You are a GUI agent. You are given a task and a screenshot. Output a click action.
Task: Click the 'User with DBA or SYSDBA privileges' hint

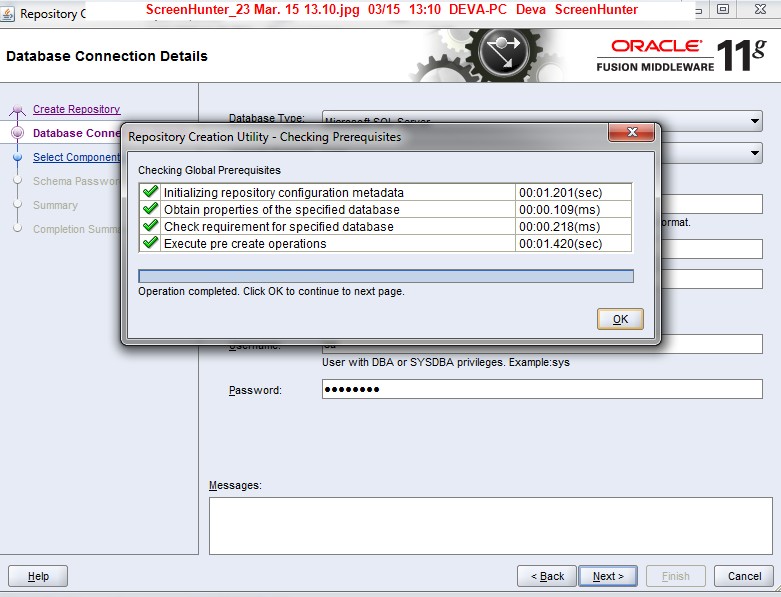pyautogui.click(x=446, y=362)
